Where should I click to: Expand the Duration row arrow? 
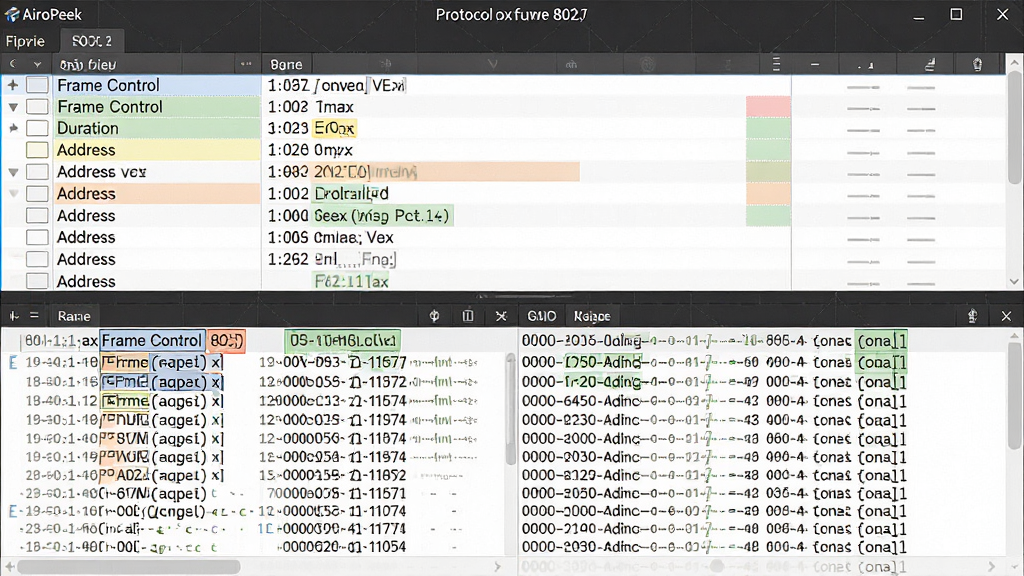click(13, 129)
